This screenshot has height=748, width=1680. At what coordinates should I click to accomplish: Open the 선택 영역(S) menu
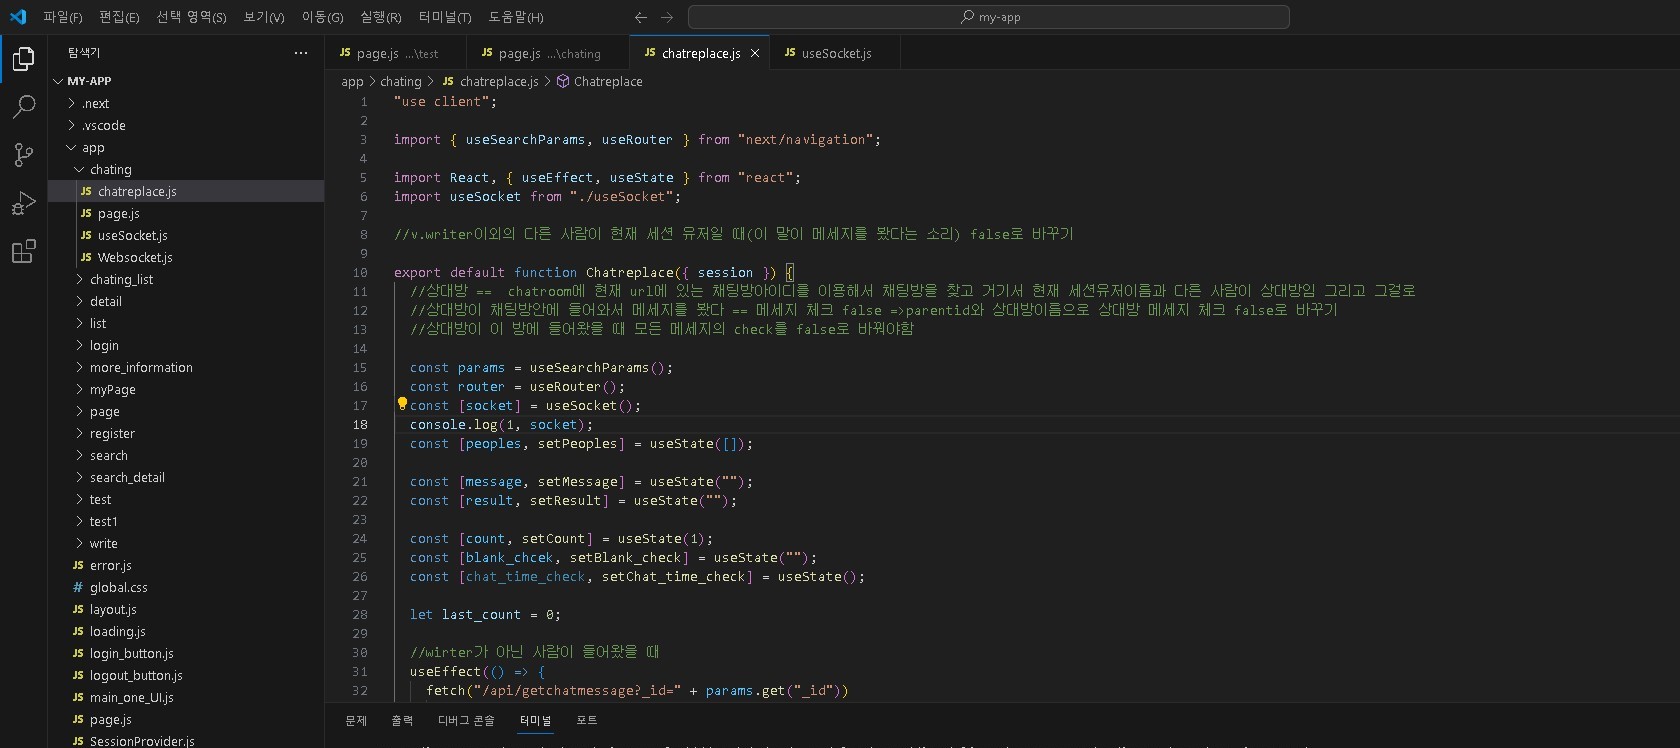[x=191, y=17]
